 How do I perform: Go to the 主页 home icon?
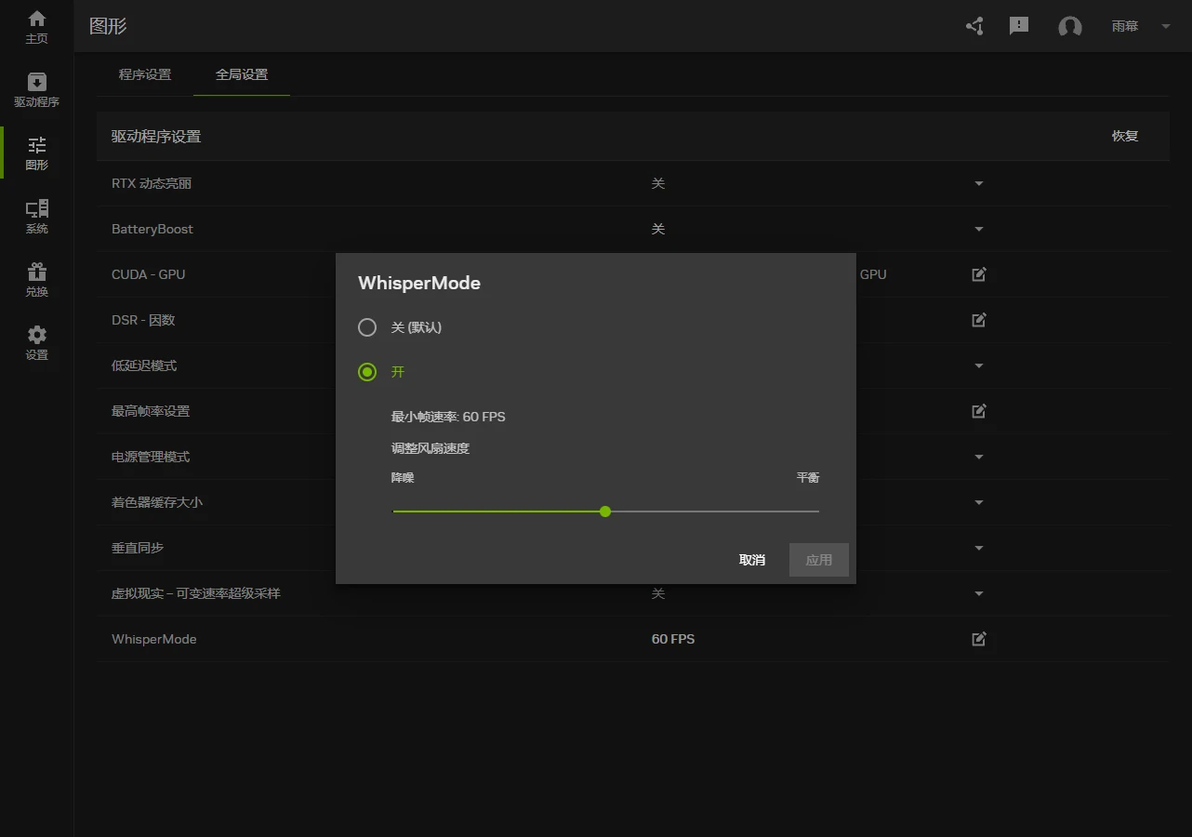coord(36,27)
